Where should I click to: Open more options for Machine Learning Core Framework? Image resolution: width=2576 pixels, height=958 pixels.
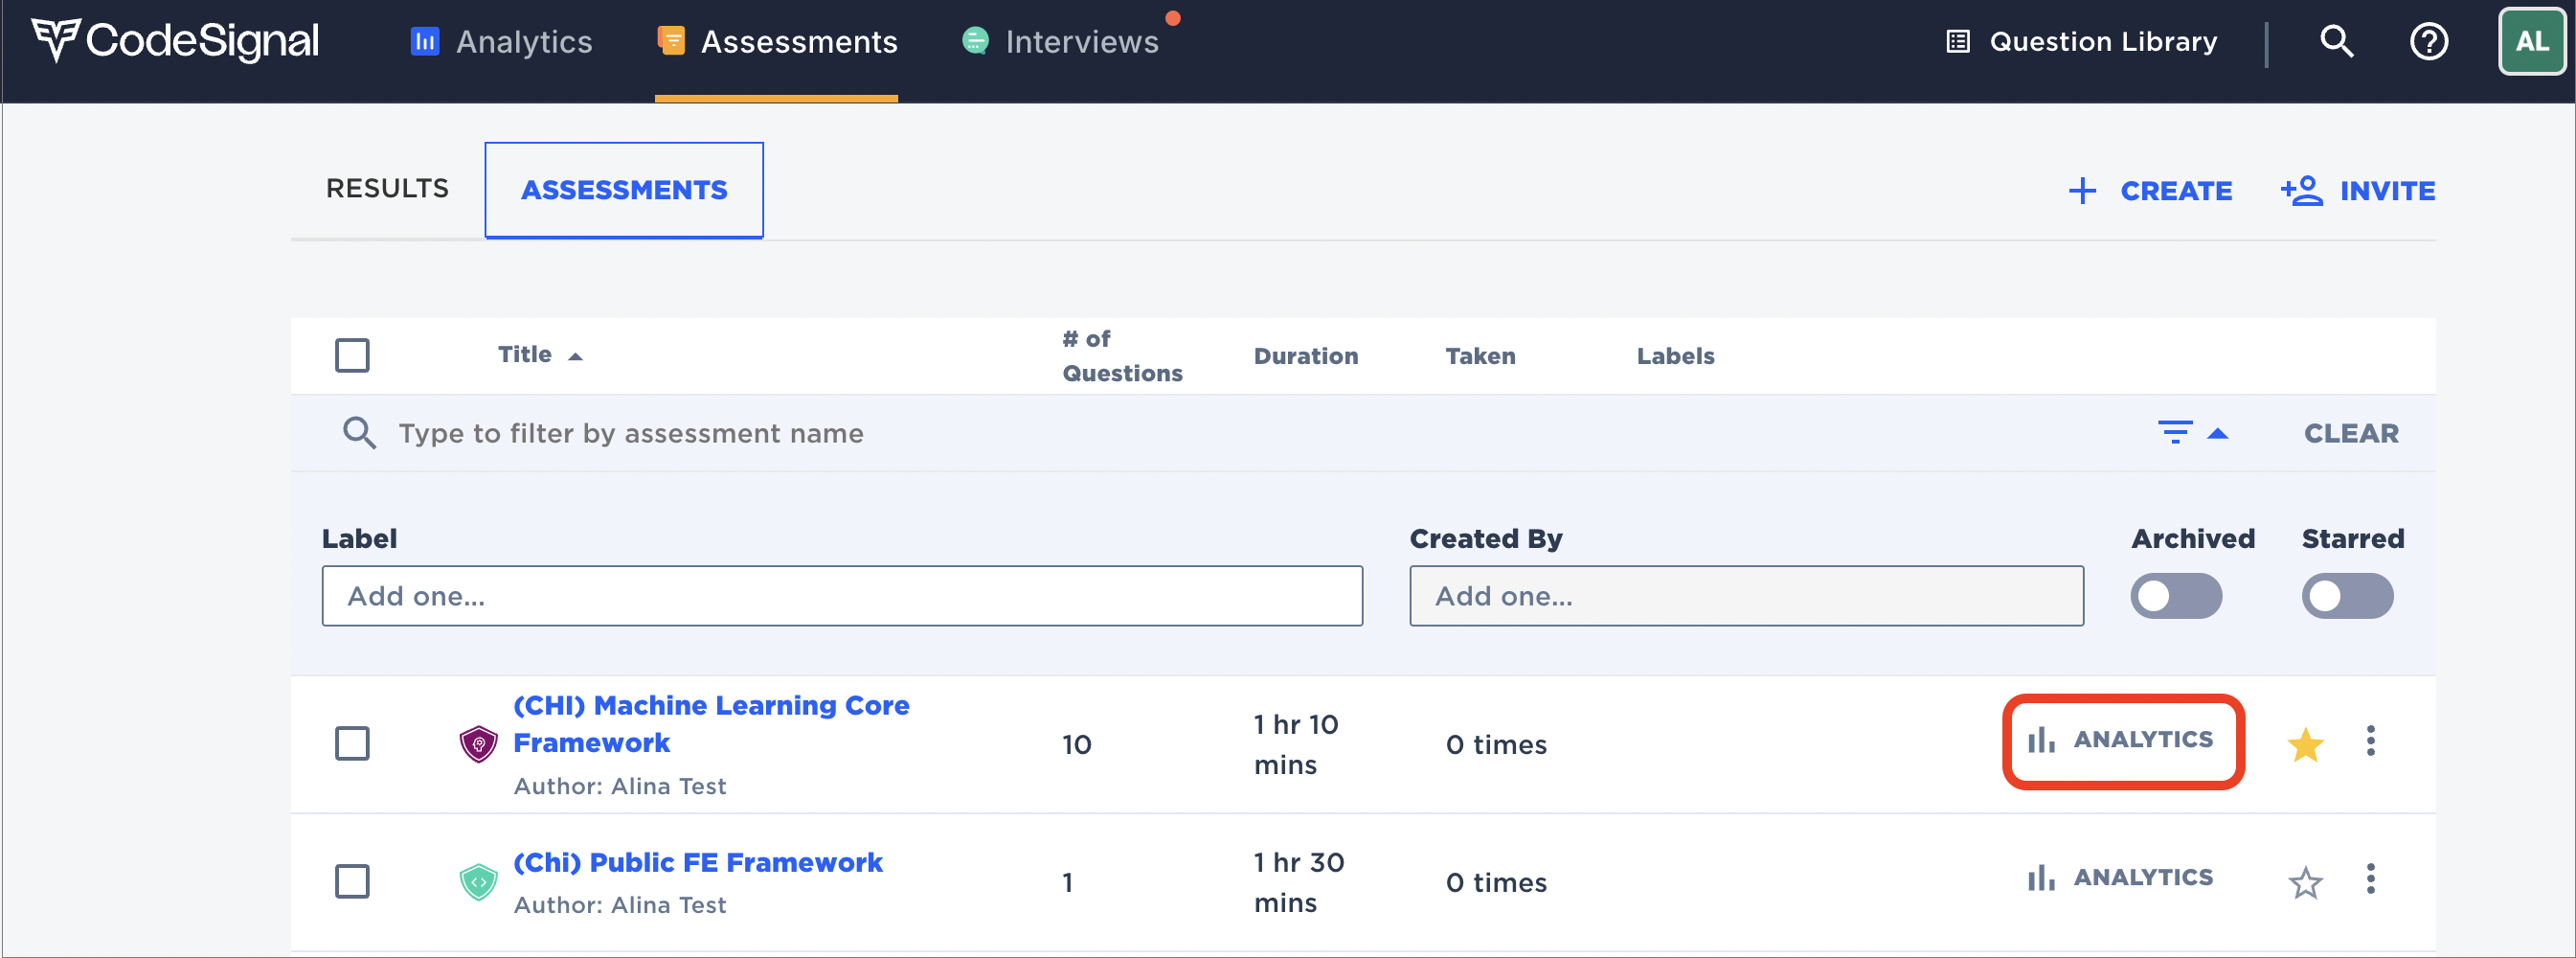(x=2370, y=741)
